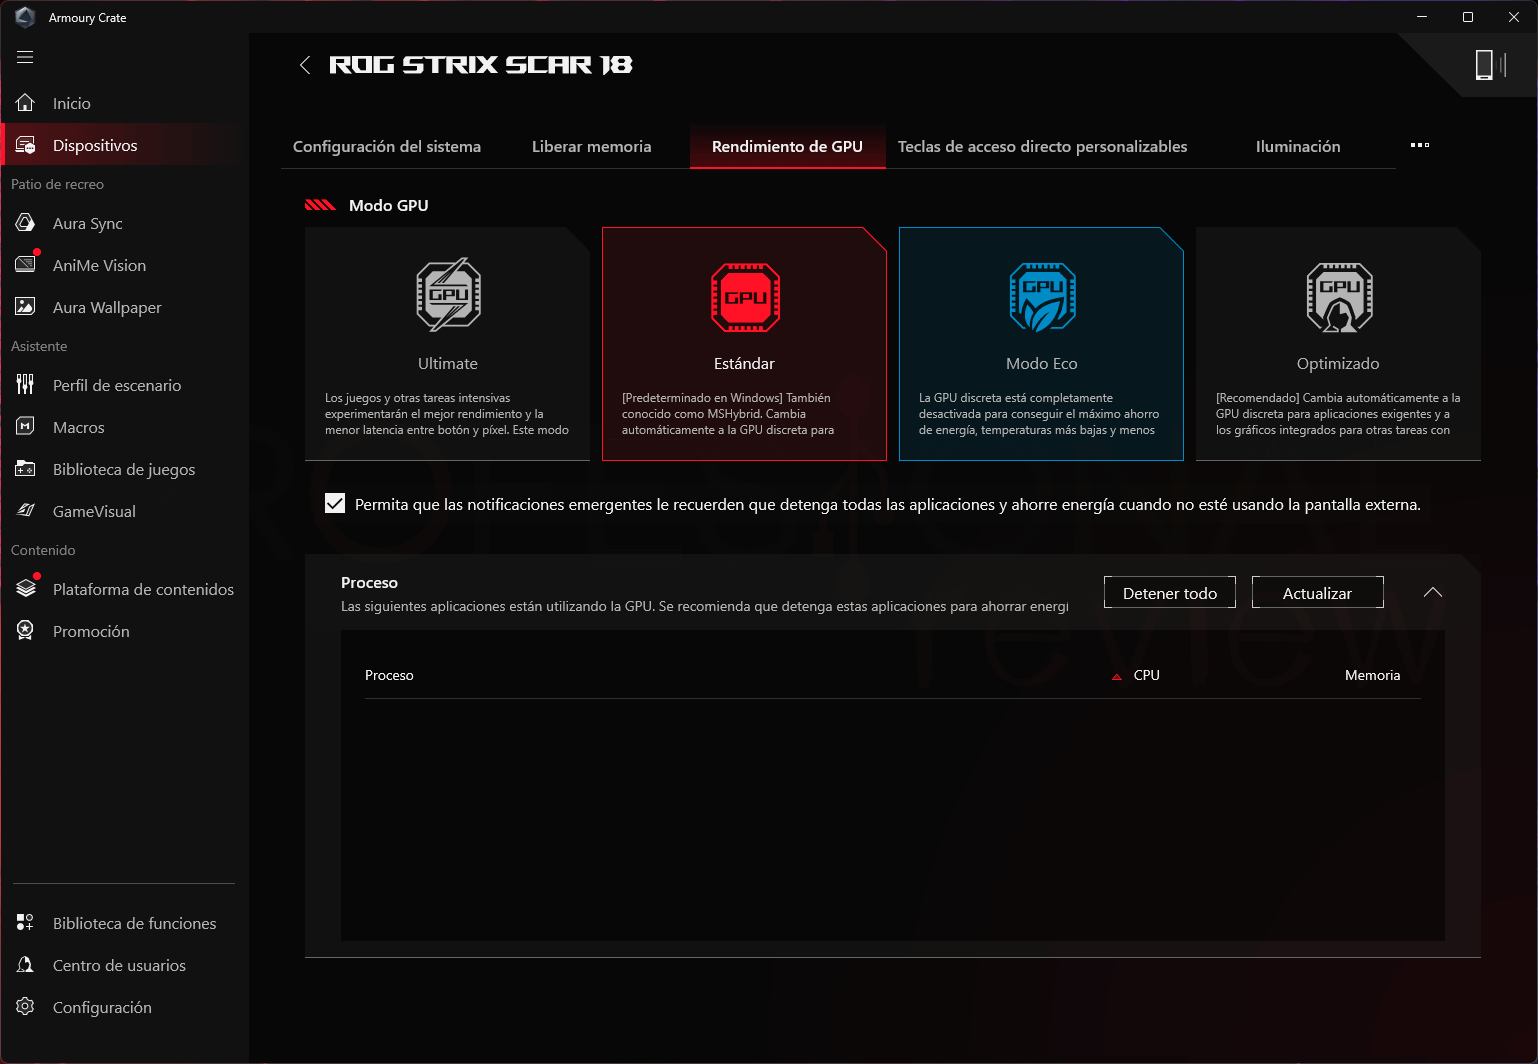This screenshot has height=1064, width=1538.
Task: Click the Optimizado Recomendado description text
Action: coord(1338,414)
